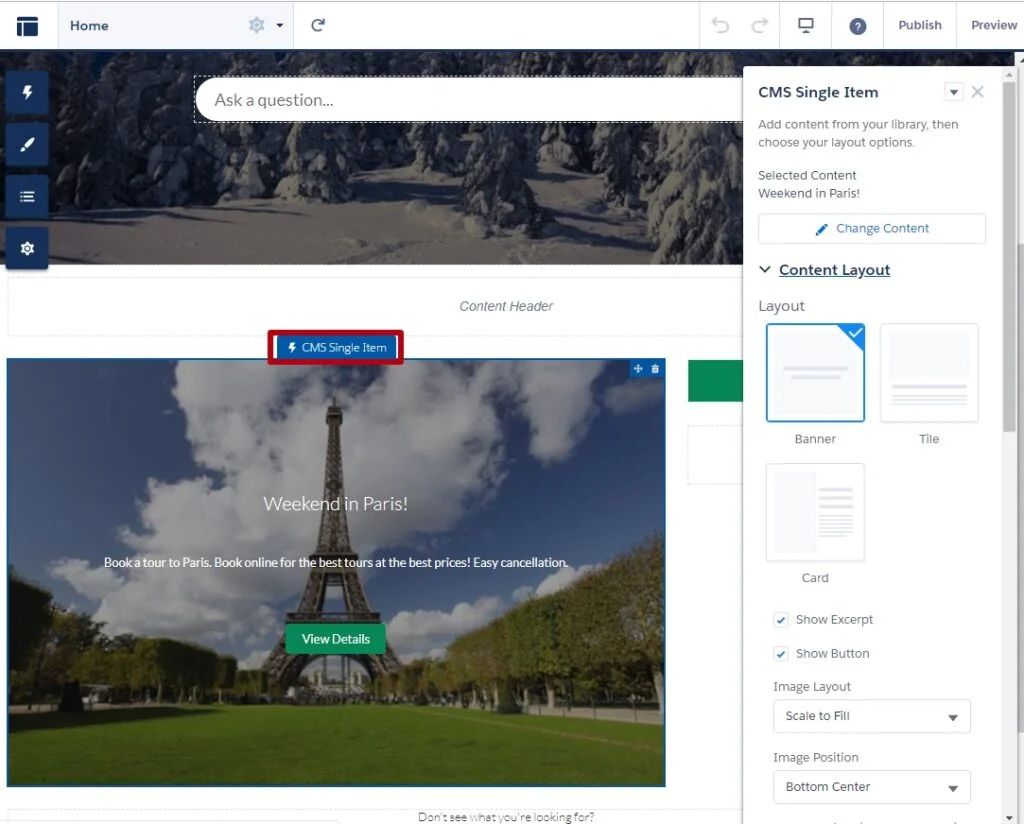Click the page properties gear icon

pos(257,25)
